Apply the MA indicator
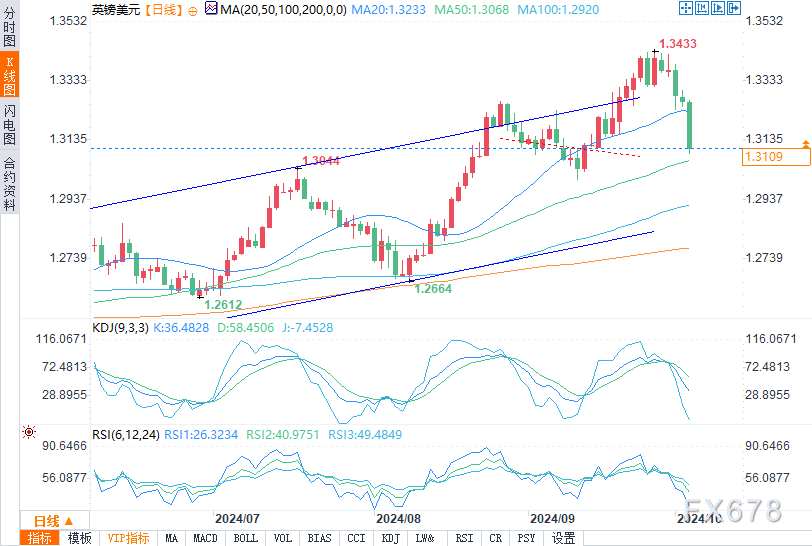 tap(171, 538)
